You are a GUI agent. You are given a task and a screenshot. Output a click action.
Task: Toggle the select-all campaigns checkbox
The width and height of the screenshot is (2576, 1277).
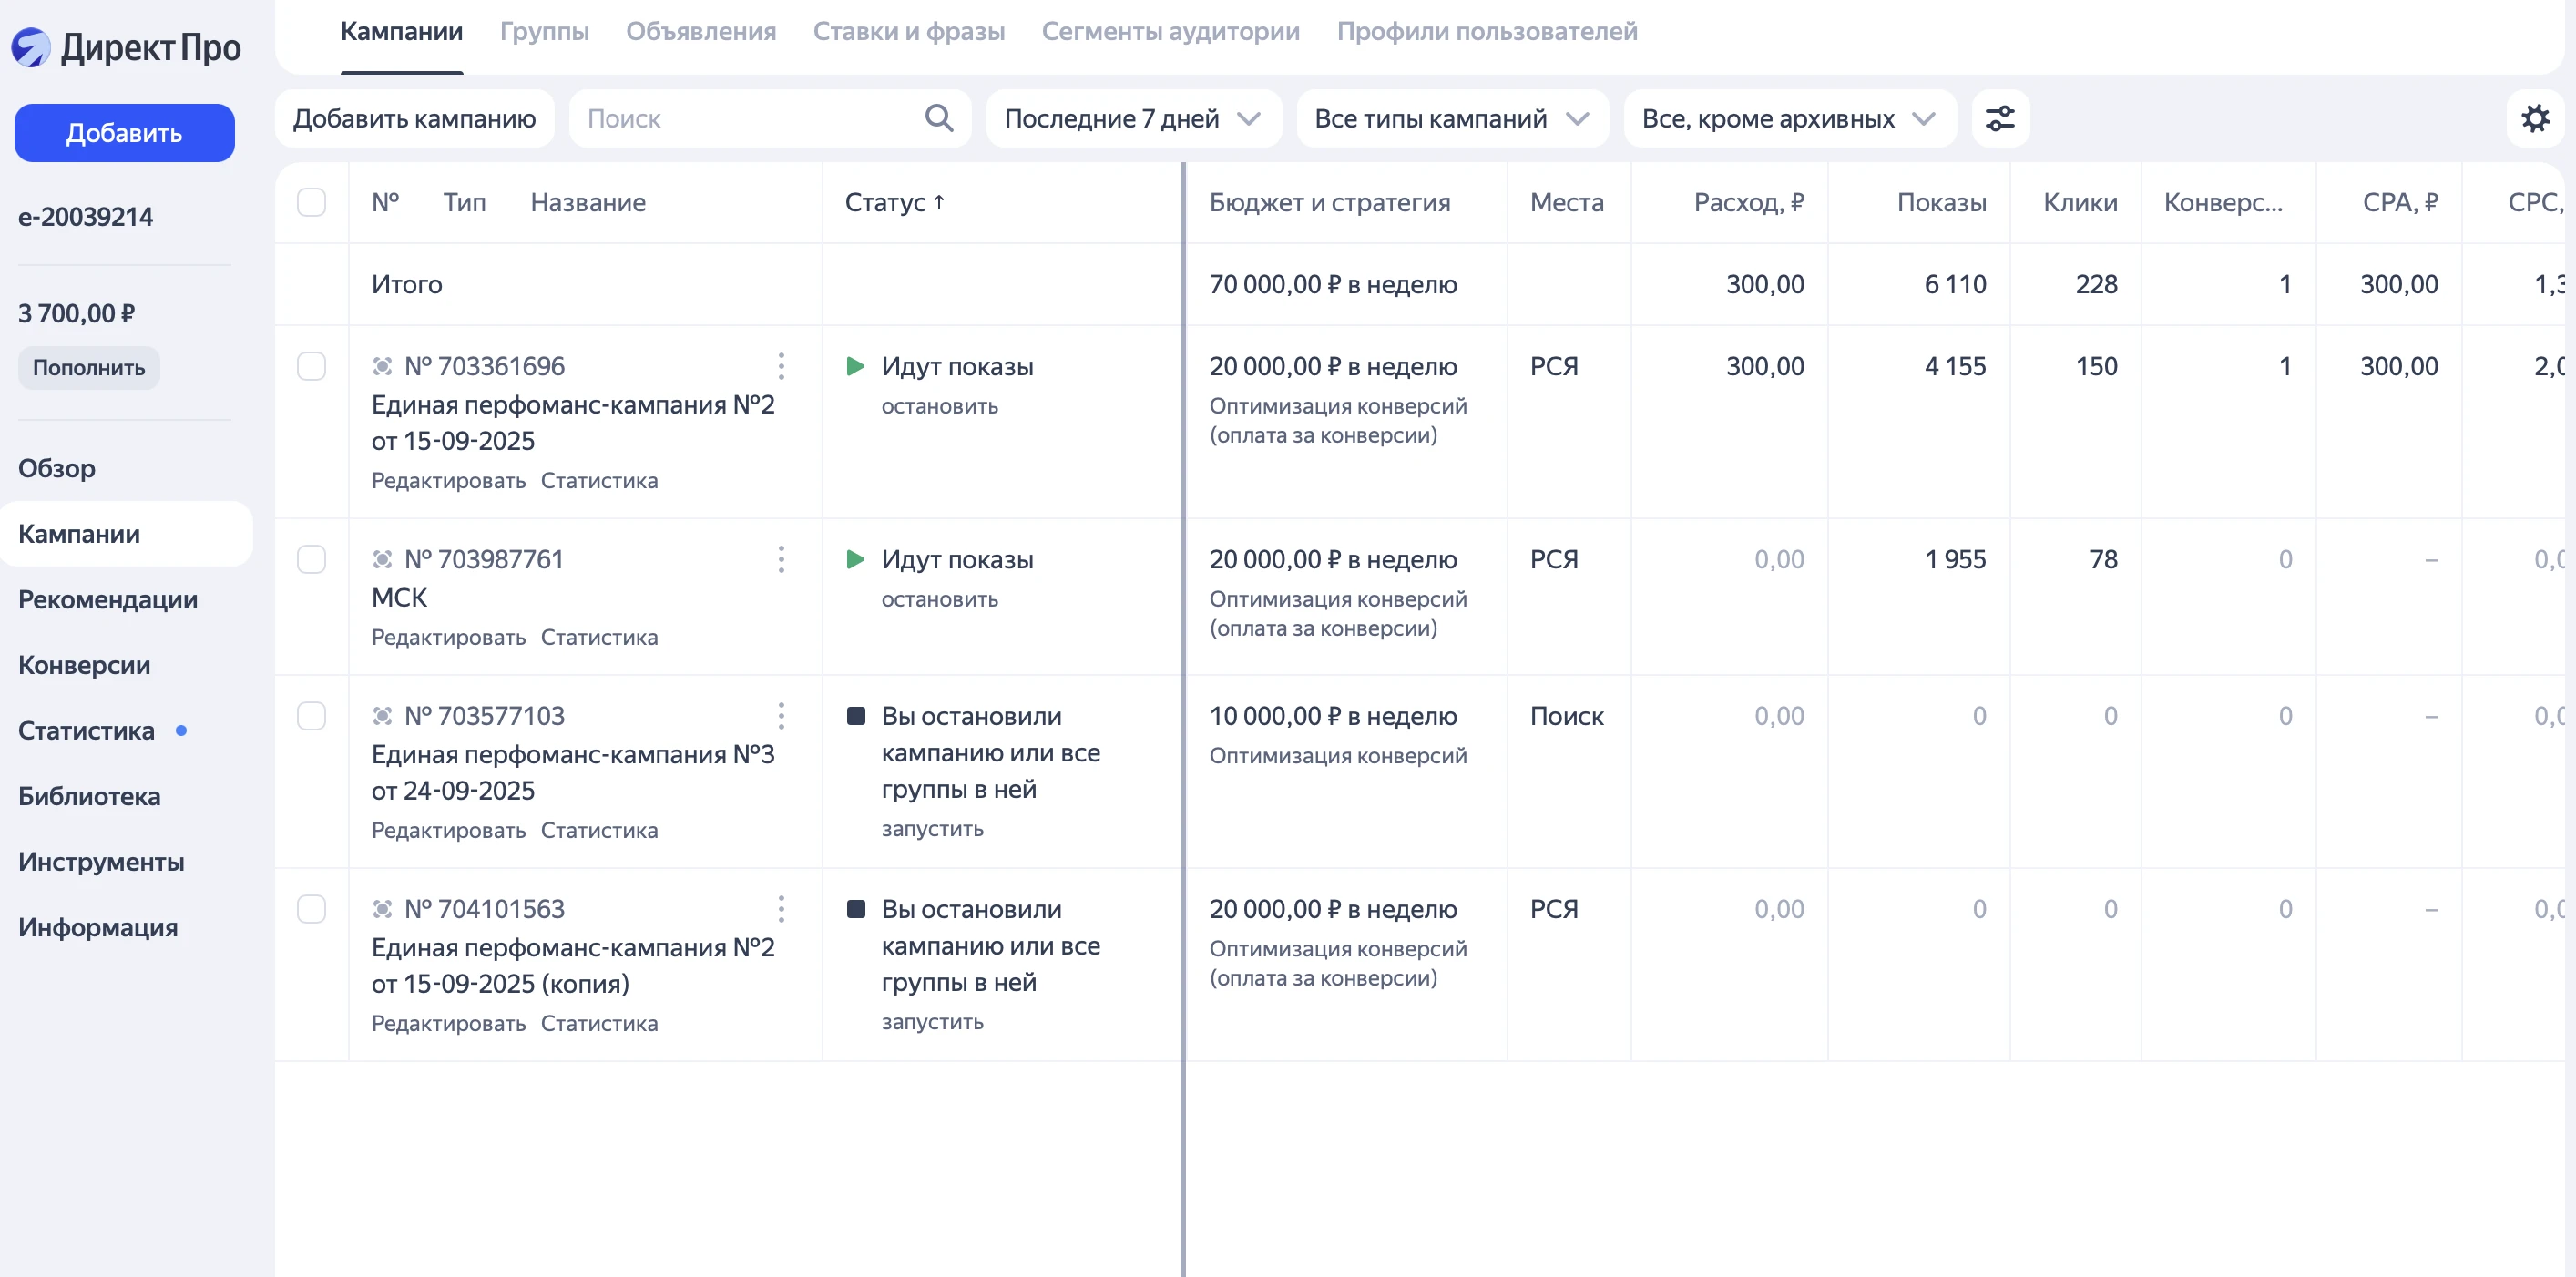[311, 202]
